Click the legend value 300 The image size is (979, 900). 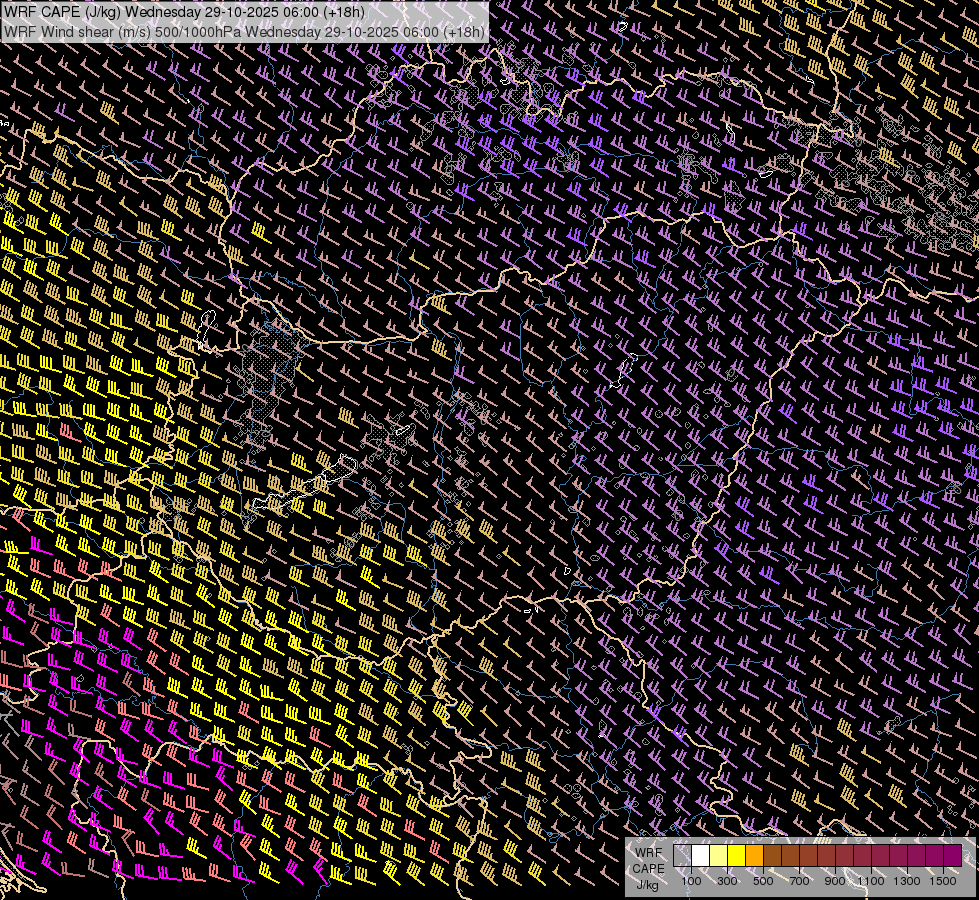tap(727, 881)
